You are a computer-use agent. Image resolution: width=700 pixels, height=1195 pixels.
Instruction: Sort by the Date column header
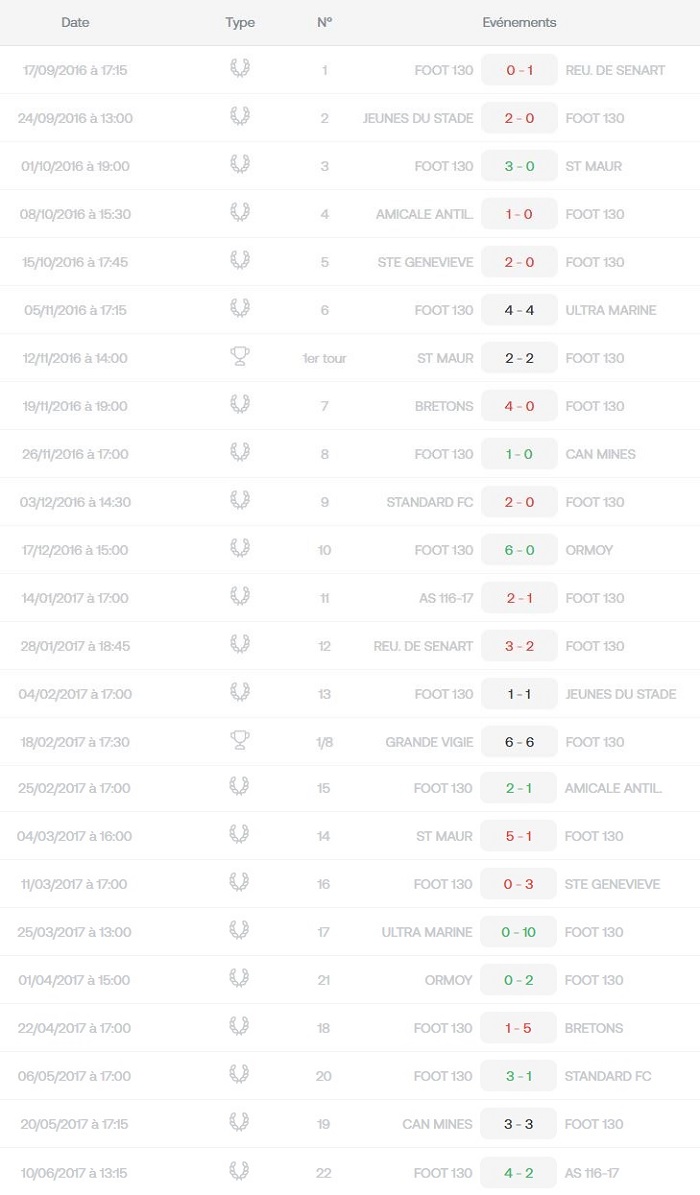75,22
